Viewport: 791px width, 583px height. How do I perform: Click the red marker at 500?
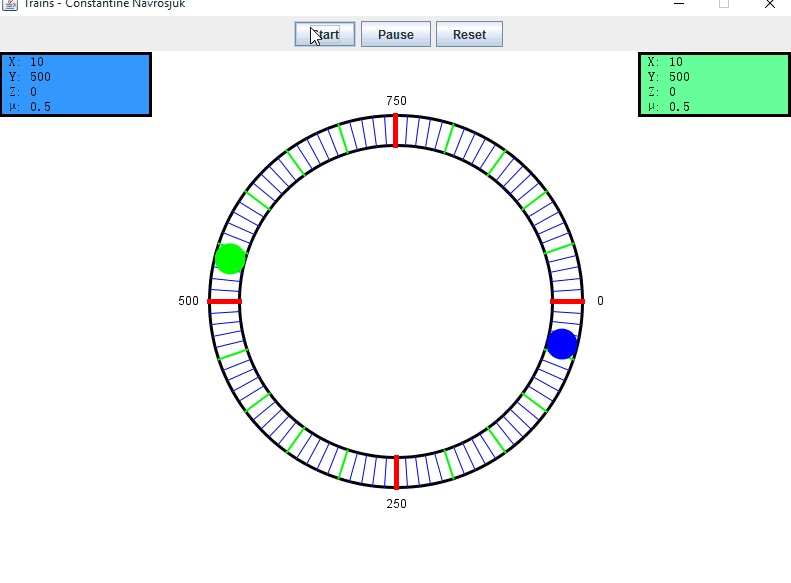224,301
